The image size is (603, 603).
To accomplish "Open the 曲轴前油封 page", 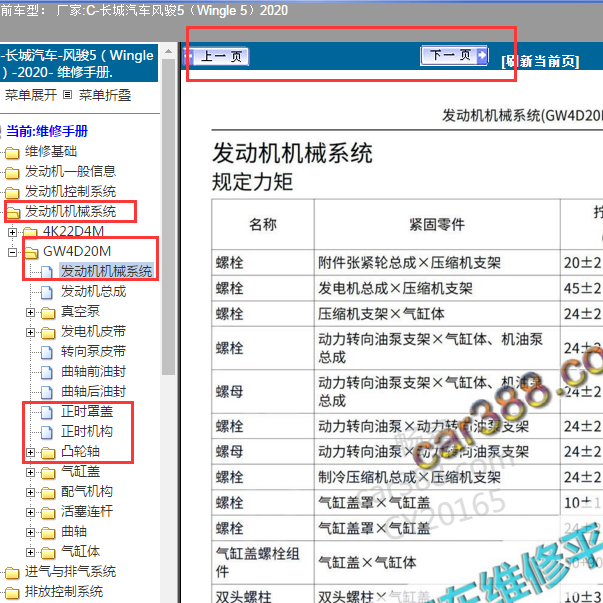I will 93,371.
